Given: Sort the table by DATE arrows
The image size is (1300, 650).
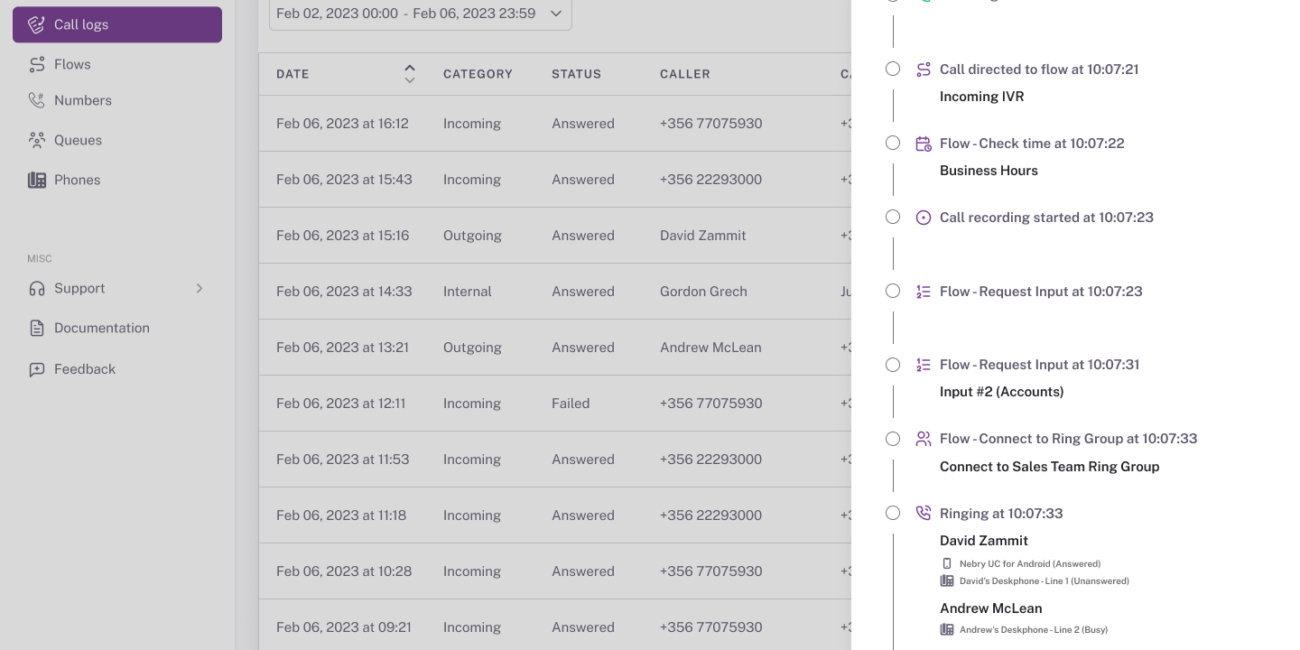Looking at the screenshot, I should point(409,74).
